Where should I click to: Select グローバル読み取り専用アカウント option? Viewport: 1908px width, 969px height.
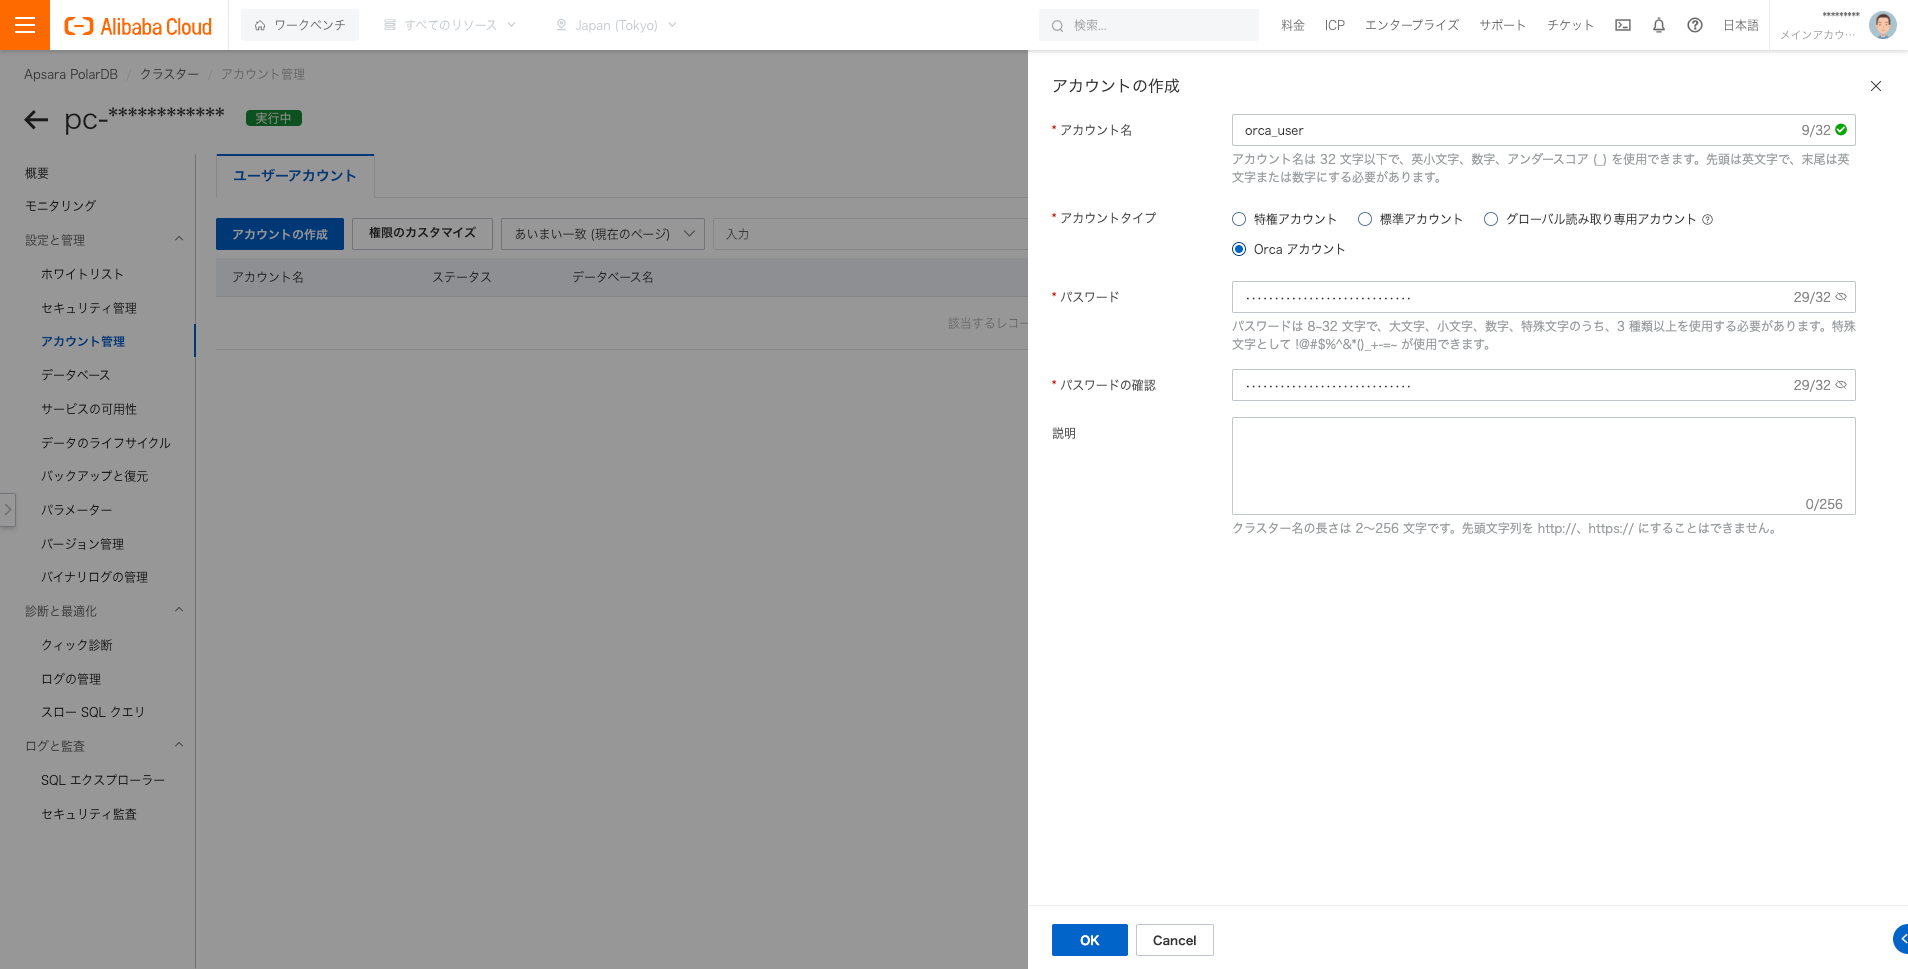coord(1490,218)
